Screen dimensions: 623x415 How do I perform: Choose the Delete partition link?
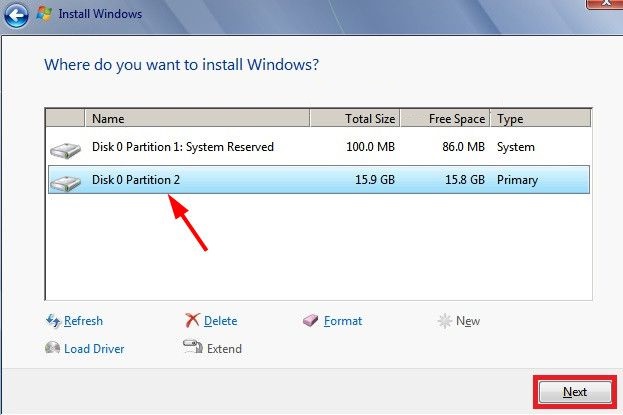click(221, 321)
